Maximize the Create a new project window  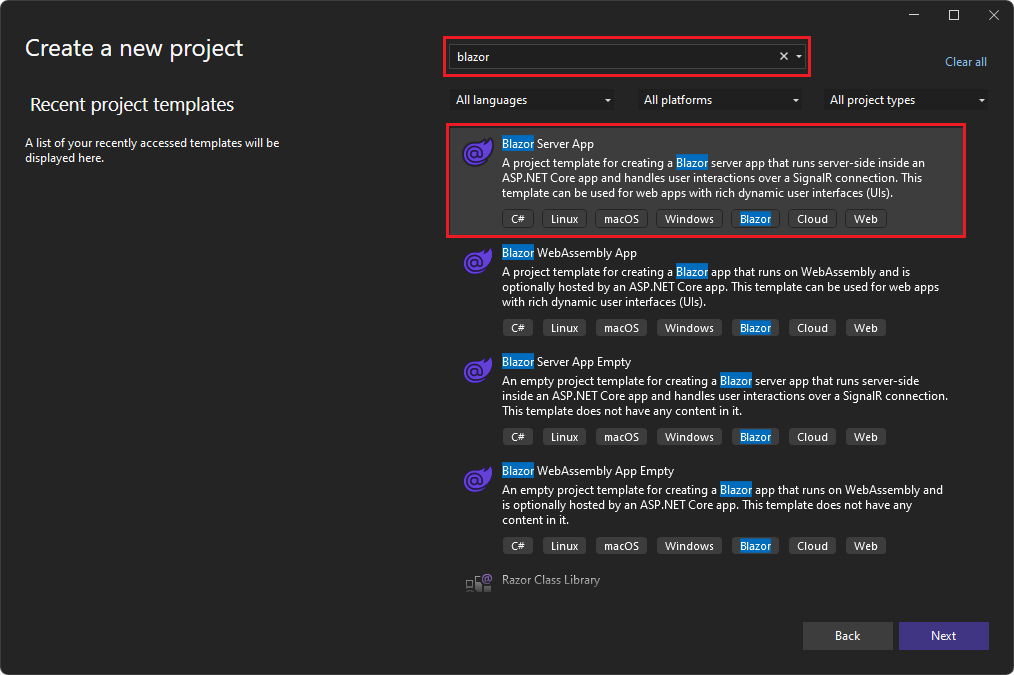pyautogui.click(x=953, y=15)
